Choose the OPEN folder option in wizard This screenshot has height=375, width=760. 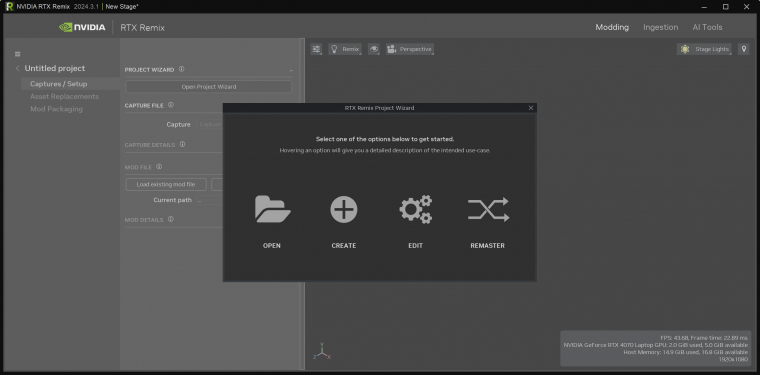coord(272,221)
